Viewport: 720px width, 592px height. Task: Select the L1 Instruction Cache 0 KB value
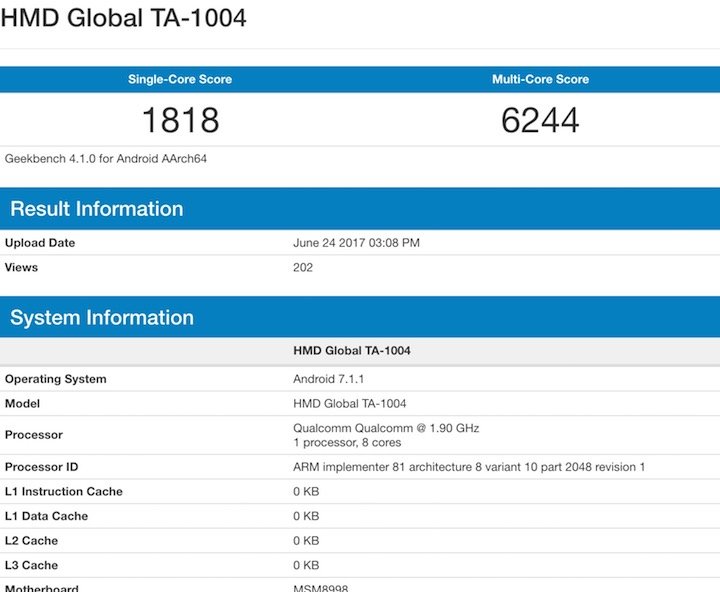pos(306,491)
